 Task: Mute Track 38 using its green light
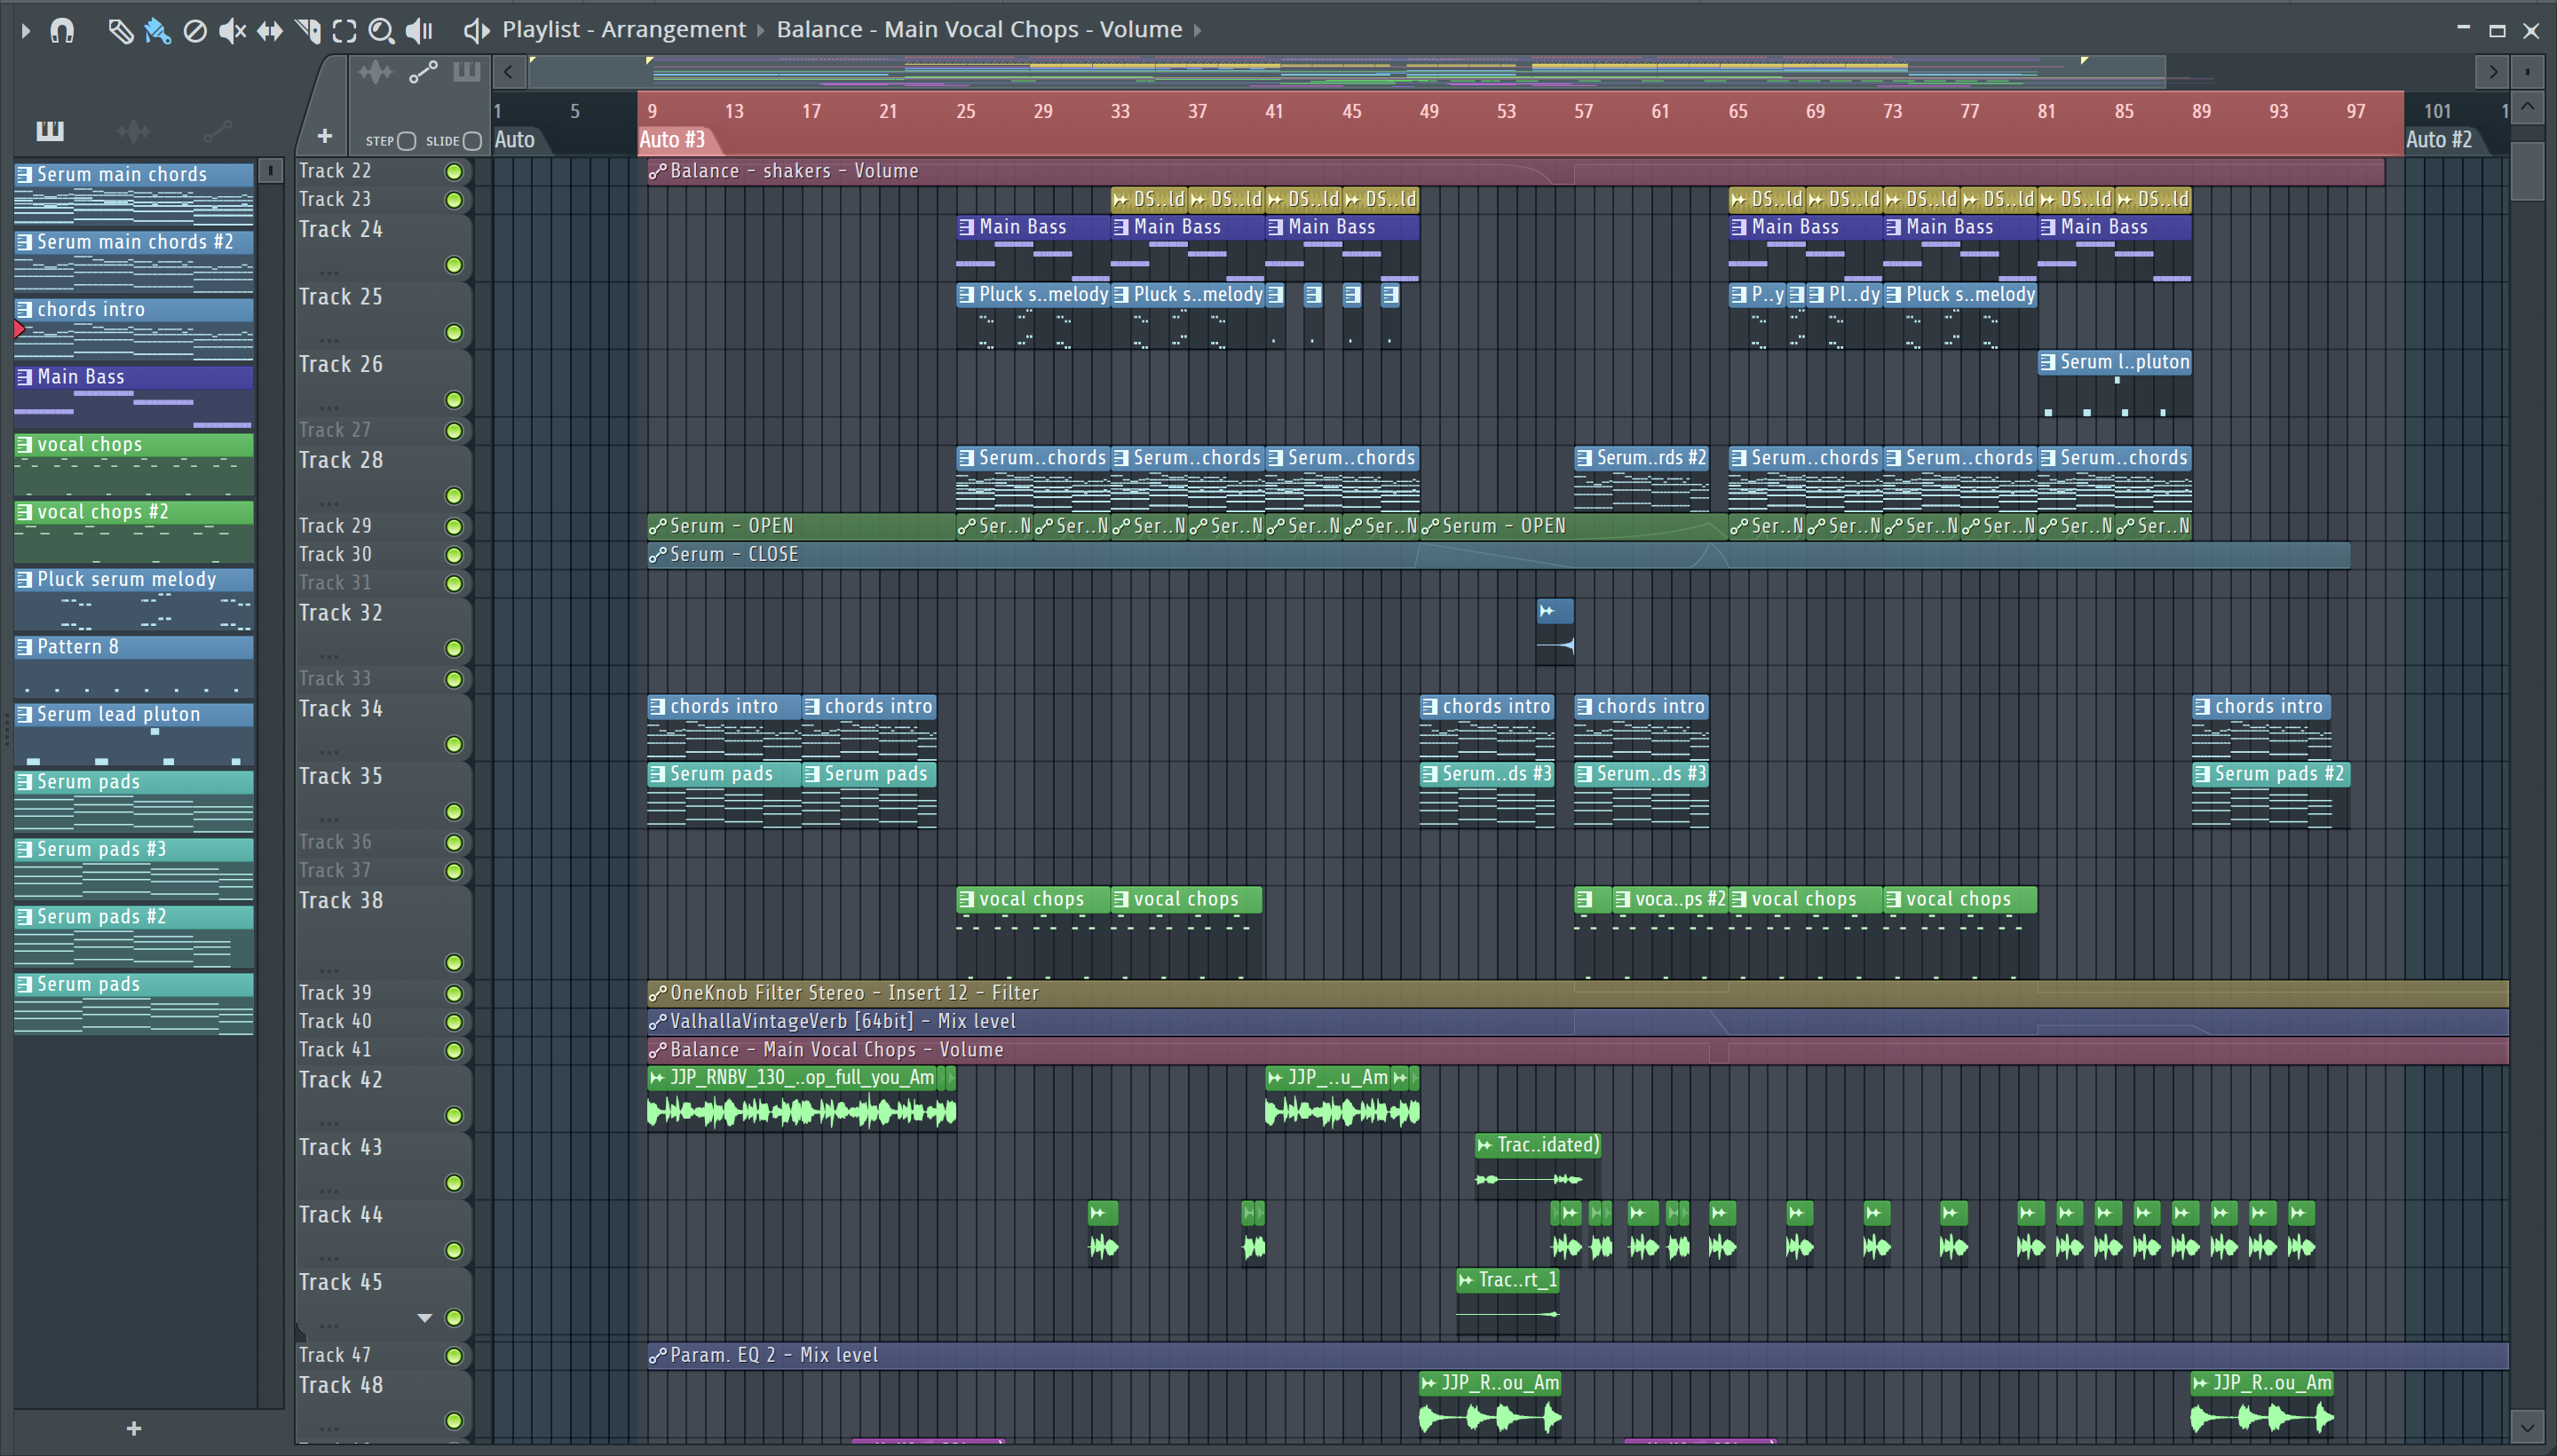pos(454,963)
